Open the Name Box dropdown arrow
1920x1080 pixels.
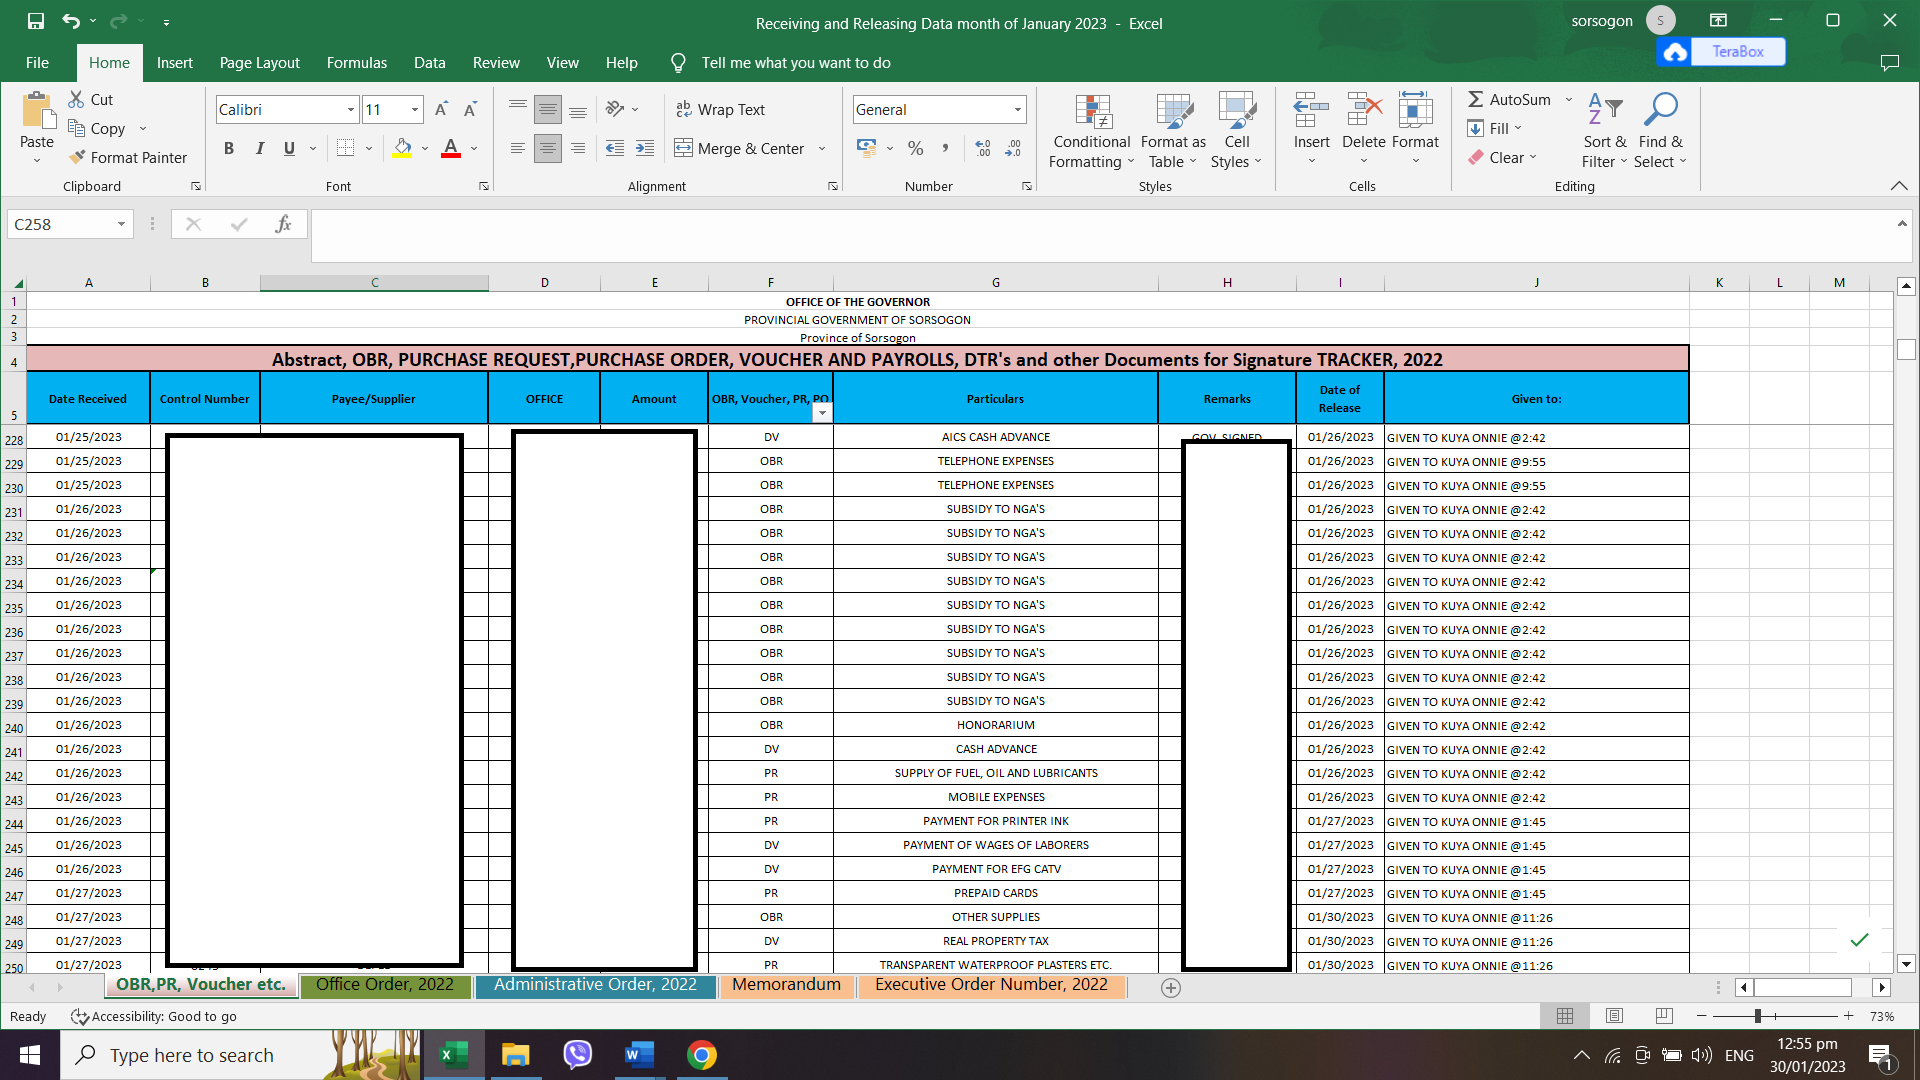coord(121,224)
